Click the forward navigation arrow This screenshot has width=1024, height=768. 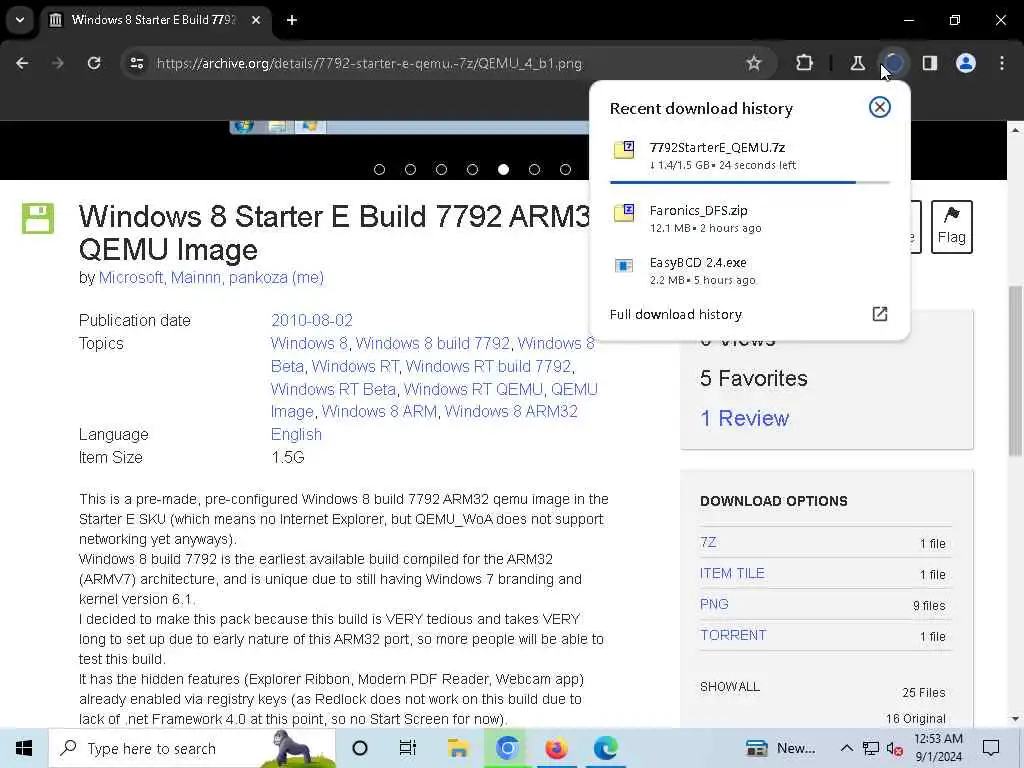(57, 63)
